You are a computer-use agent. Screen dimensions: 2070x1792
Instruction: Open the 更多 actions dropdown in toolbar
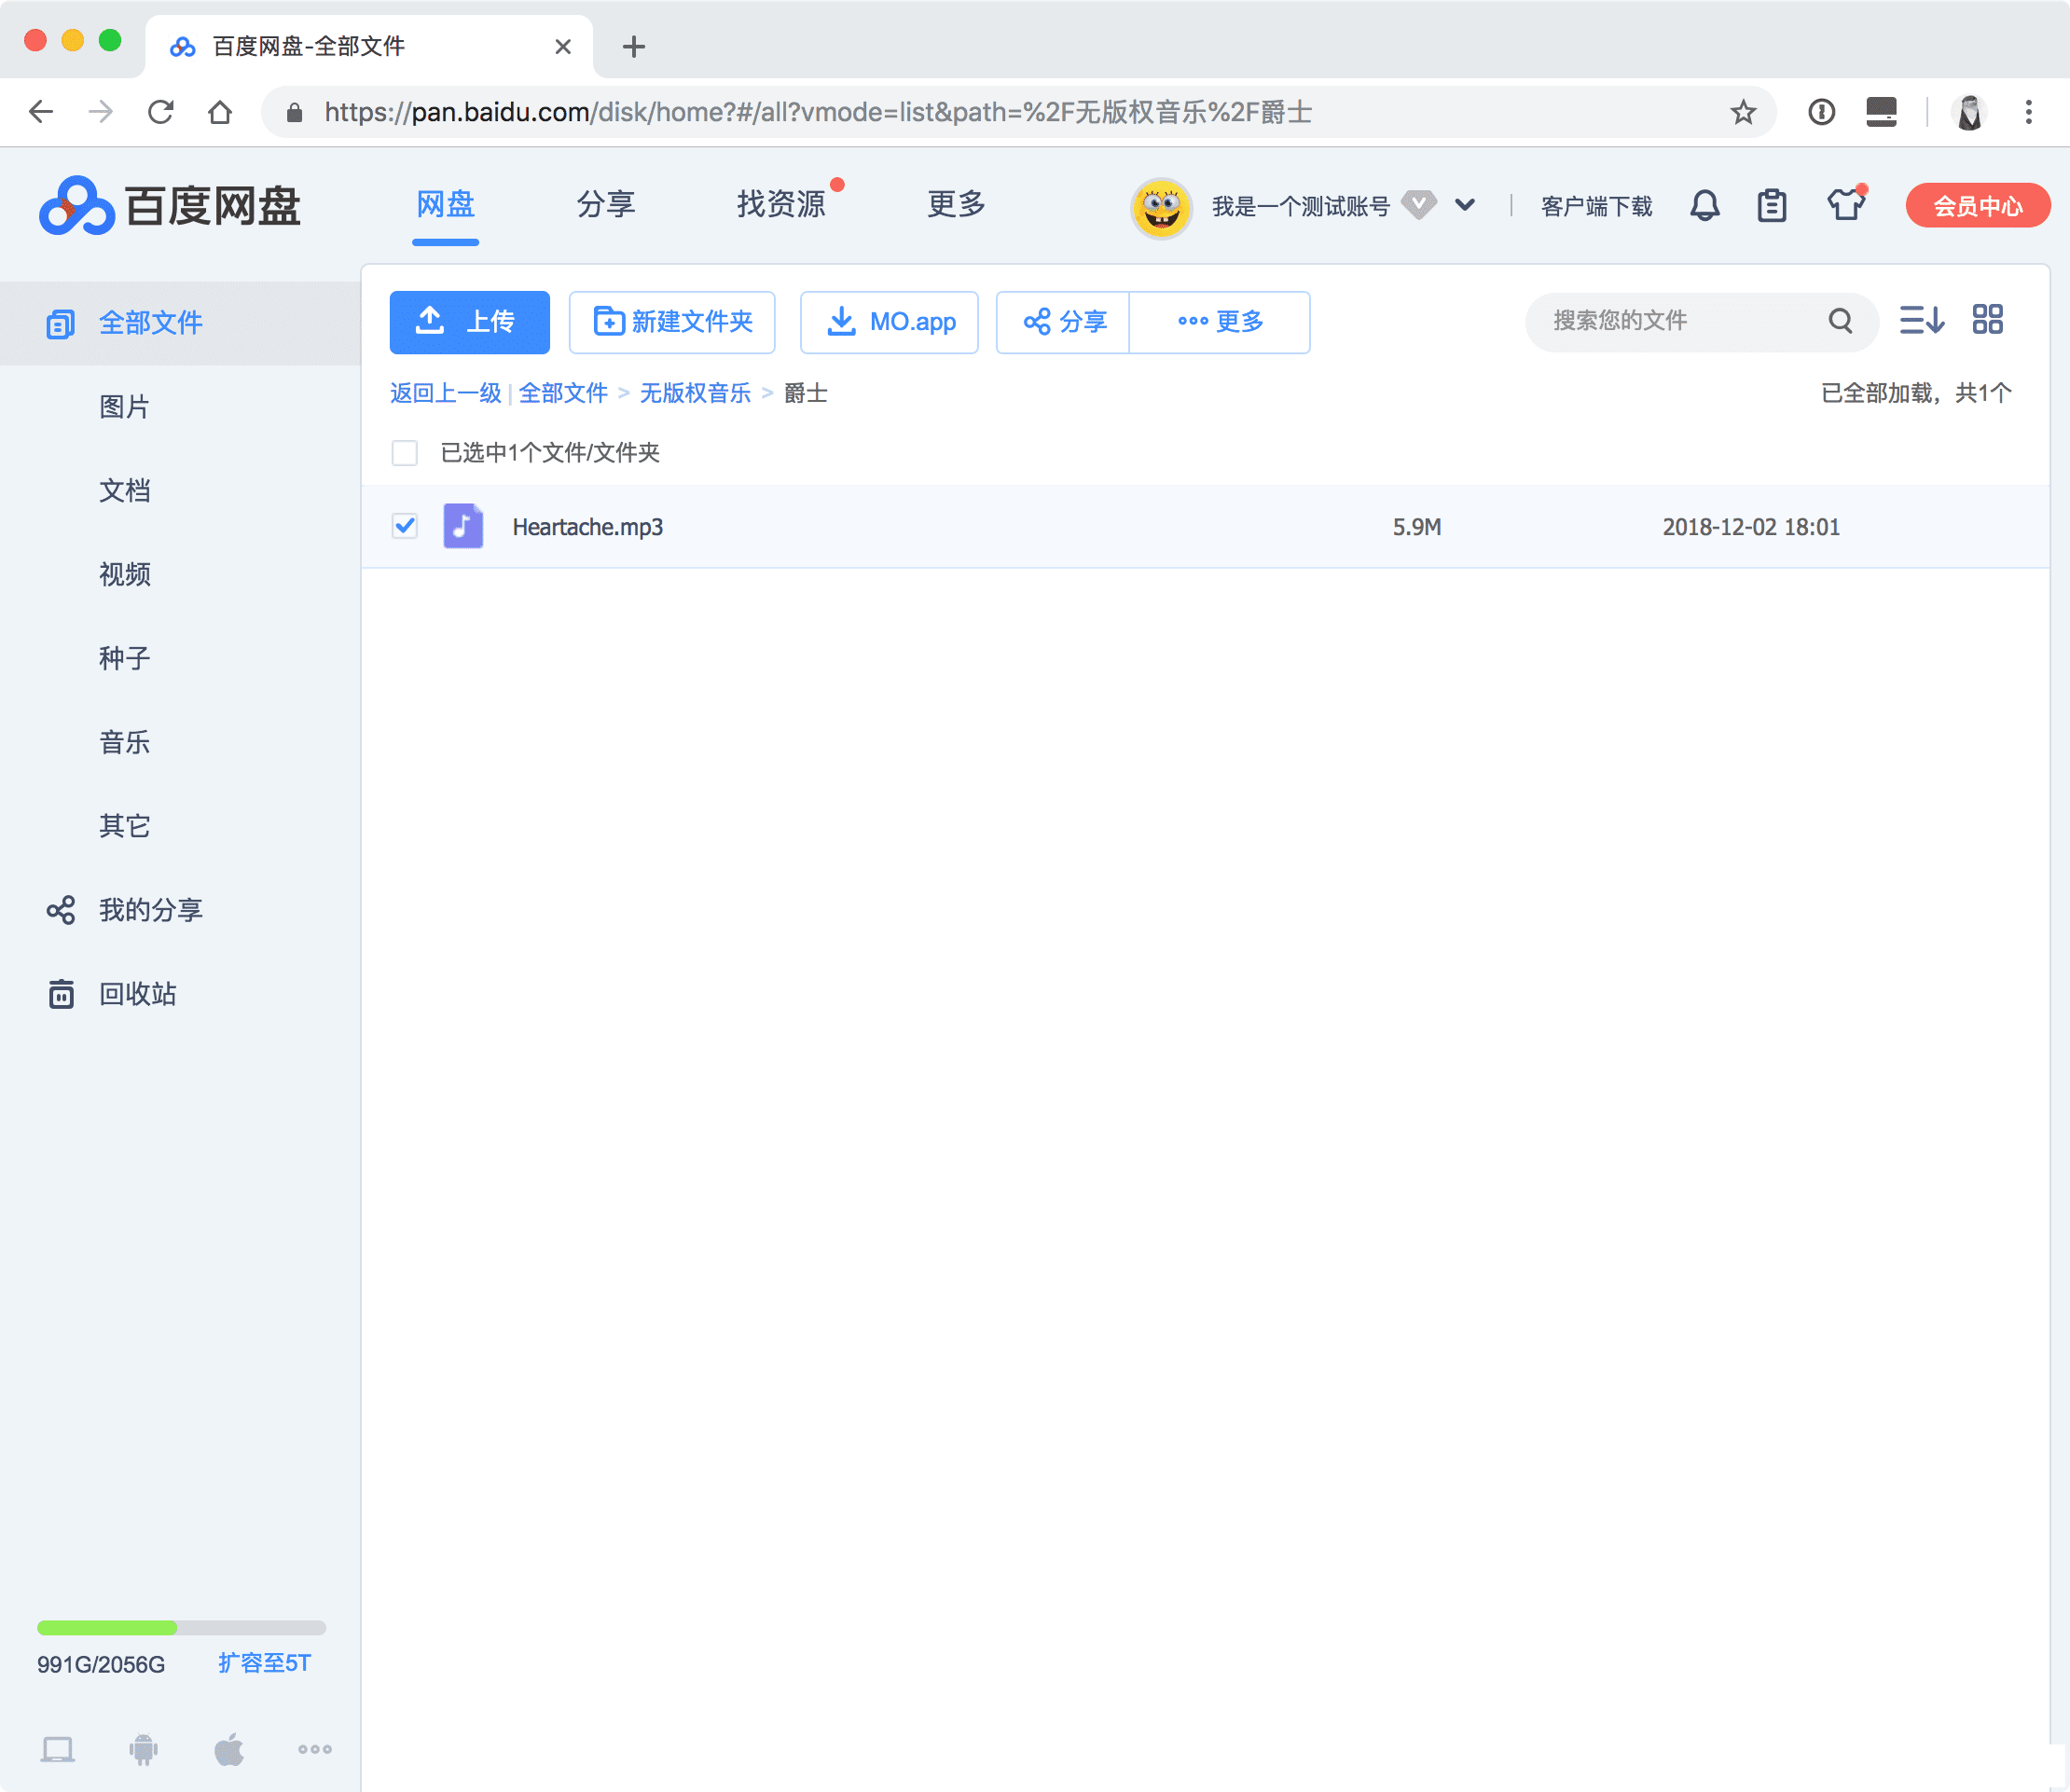tap(1220, 322)
